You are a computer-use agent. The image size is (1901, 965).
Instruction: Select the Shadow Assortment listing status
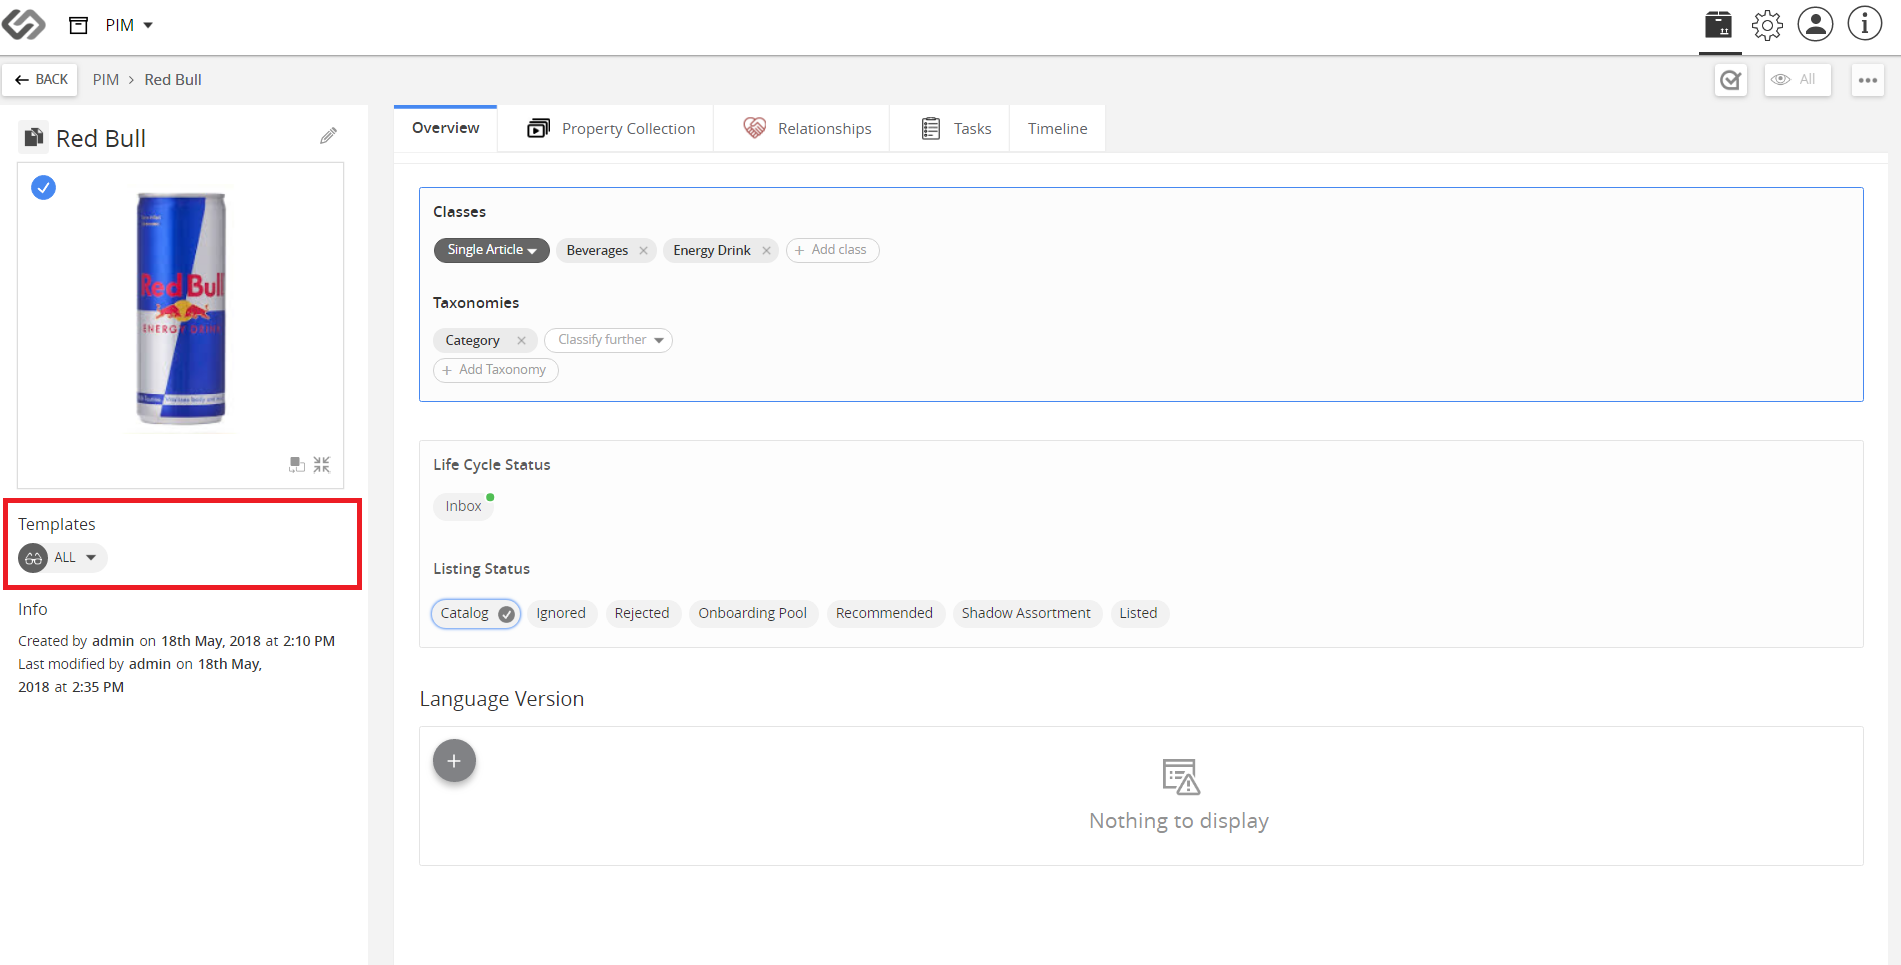point(1026,613)
